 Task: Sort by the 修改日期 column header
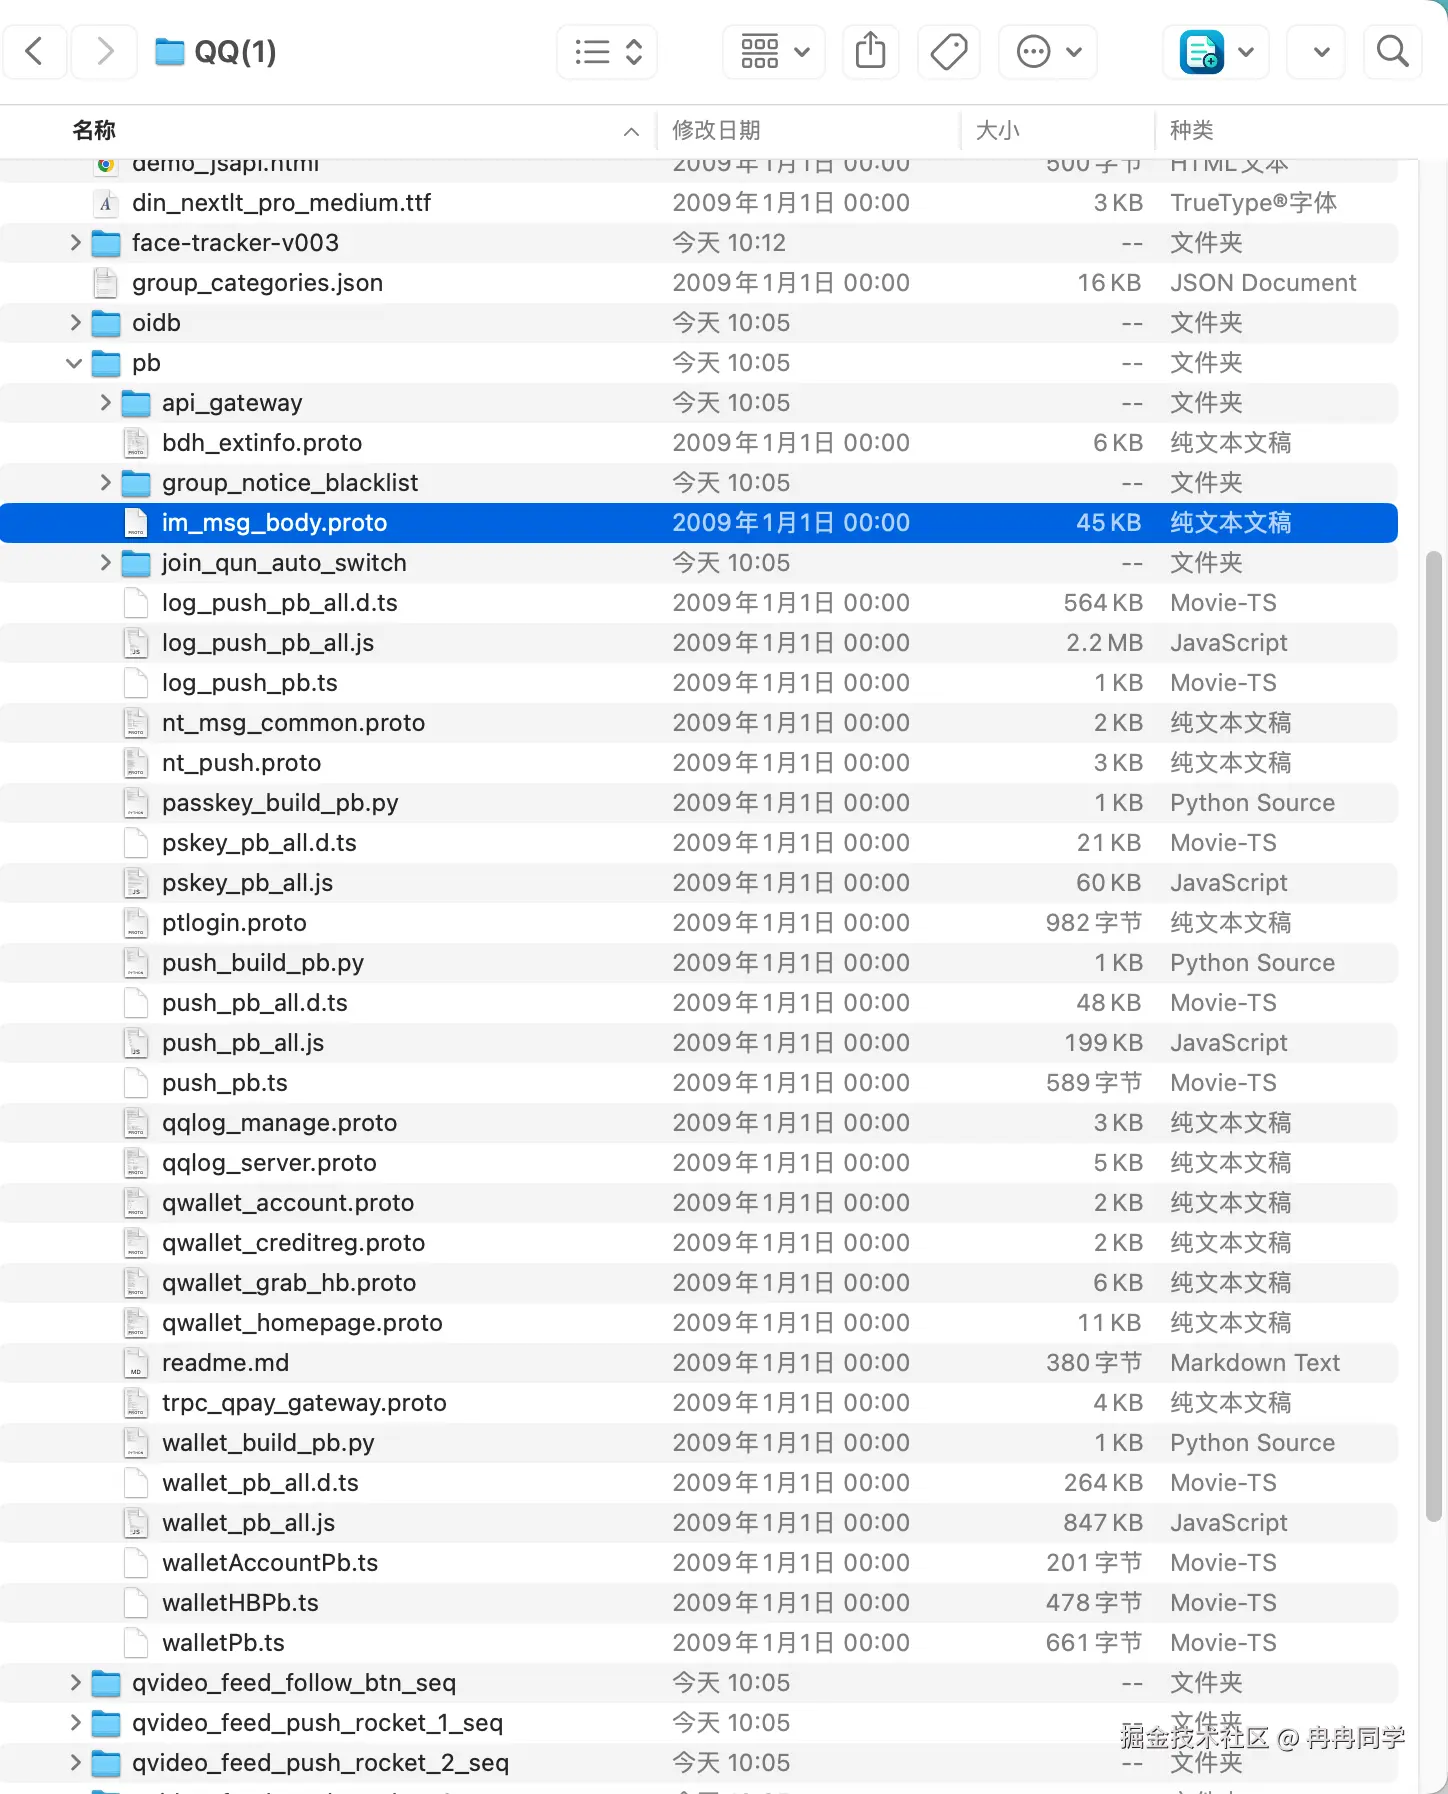pos(716,130)
